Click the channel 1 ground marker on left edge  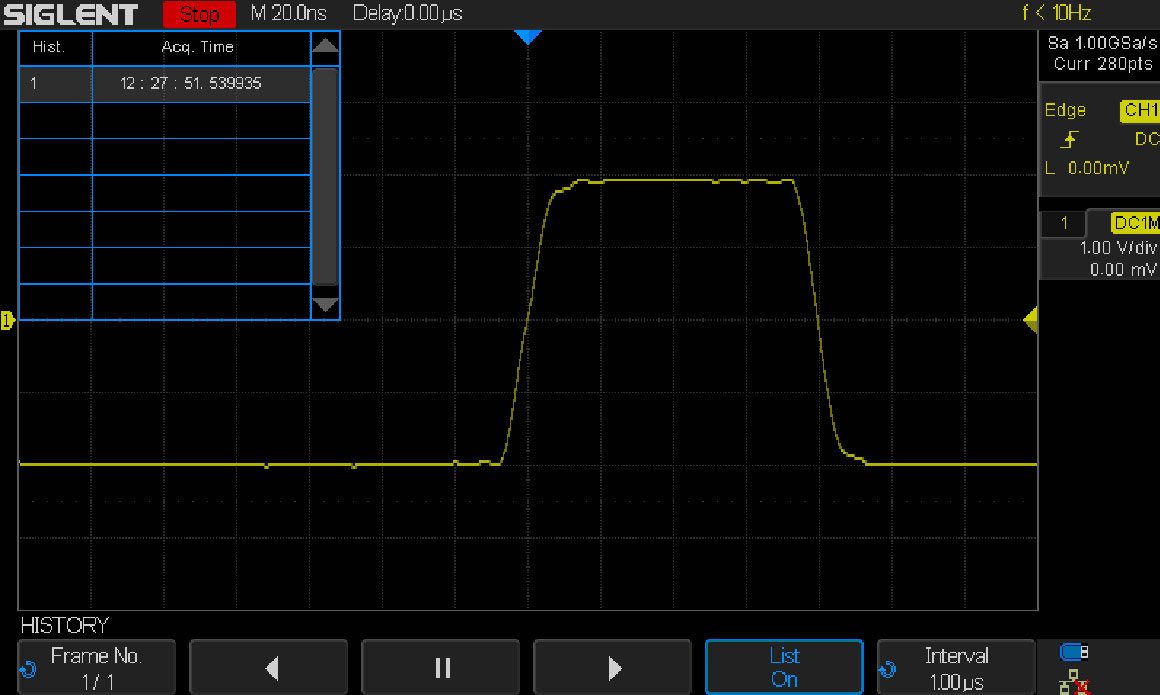(8, 320)
